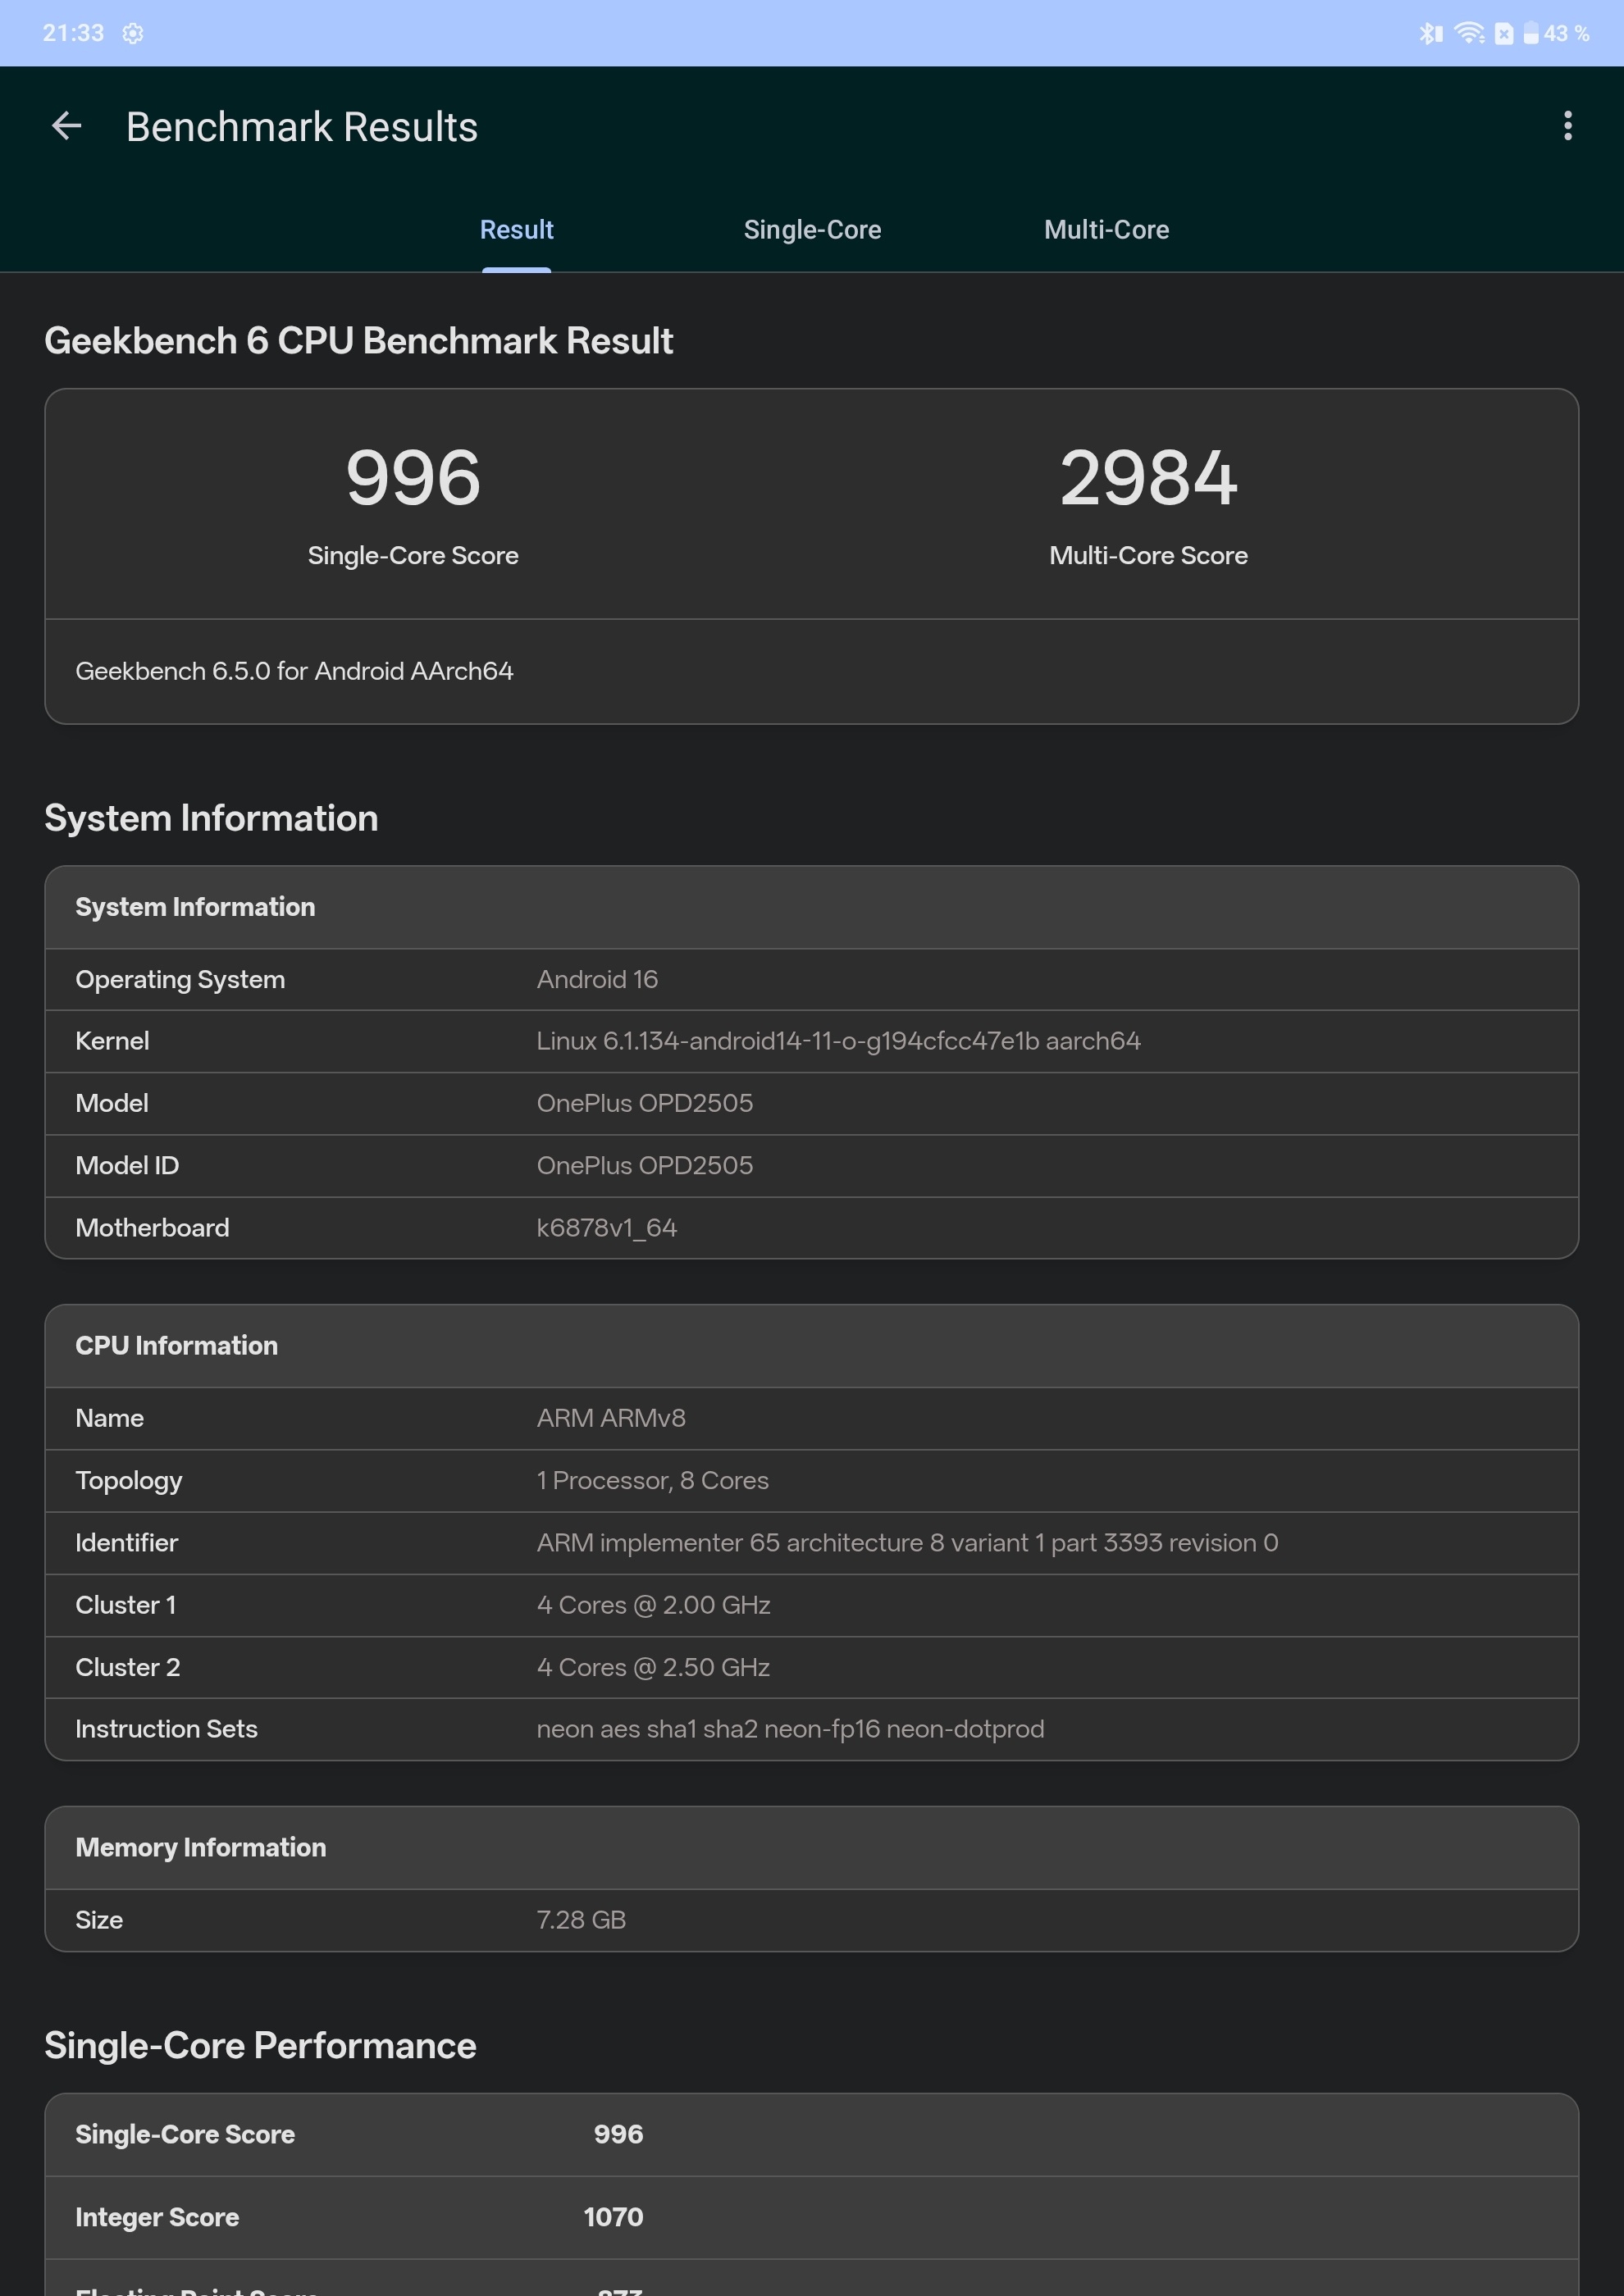
Task: Open the three-dot overflow menu
Action: click(1567, 125)
